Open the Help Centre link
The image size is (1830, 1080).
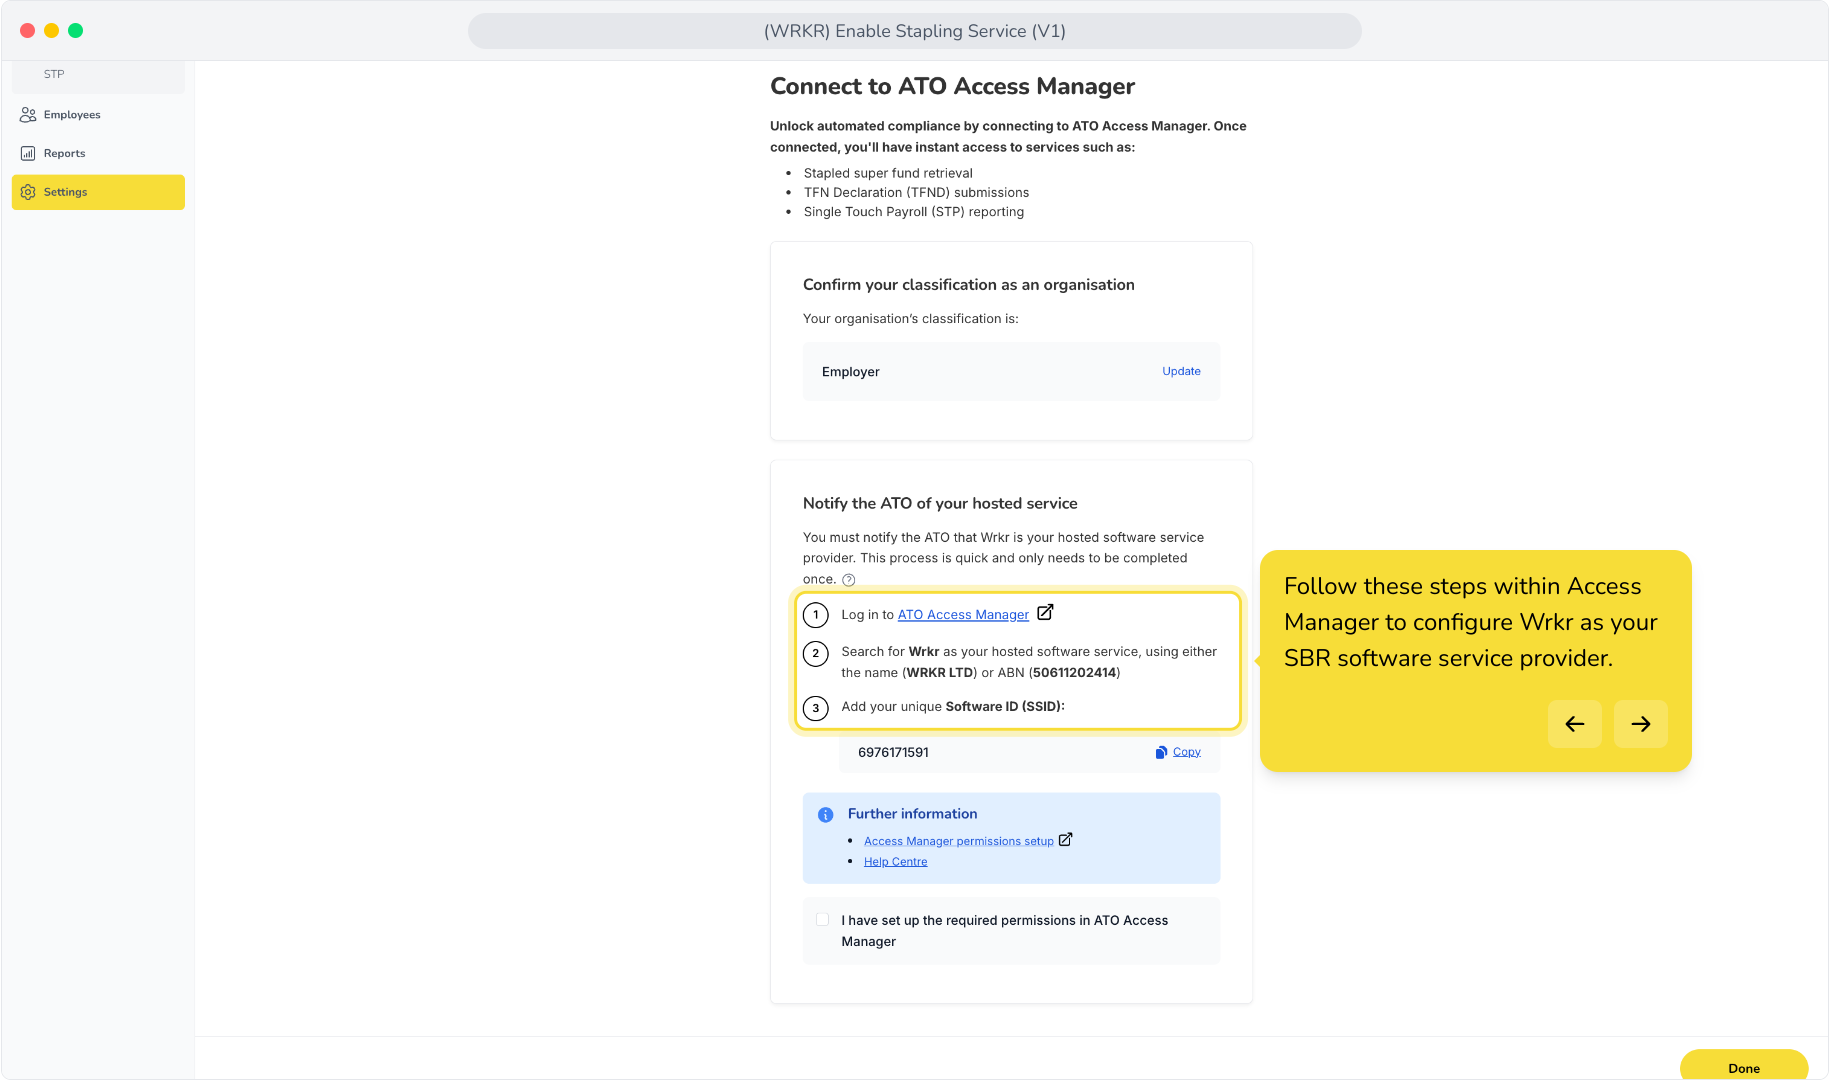(896, 862)
